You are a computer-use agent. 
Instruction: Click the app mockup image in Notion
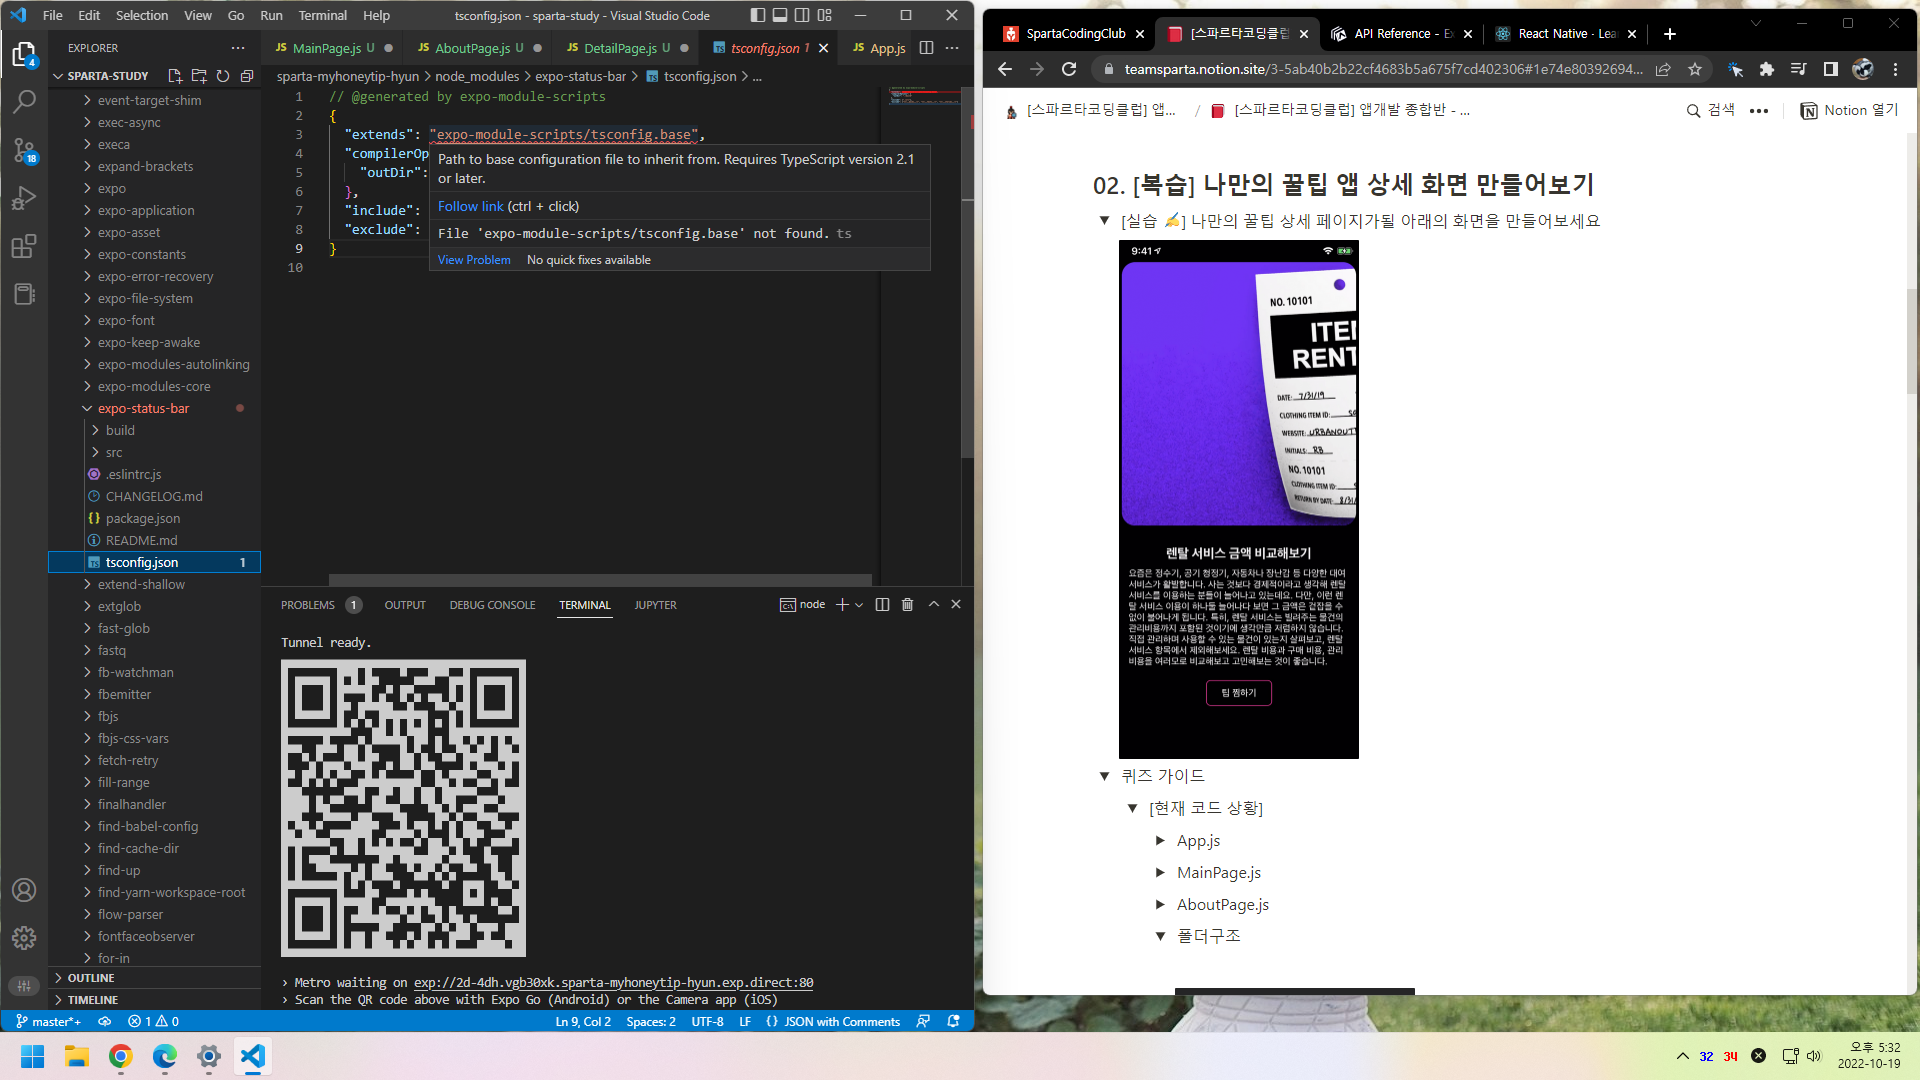click(1238, 499)
